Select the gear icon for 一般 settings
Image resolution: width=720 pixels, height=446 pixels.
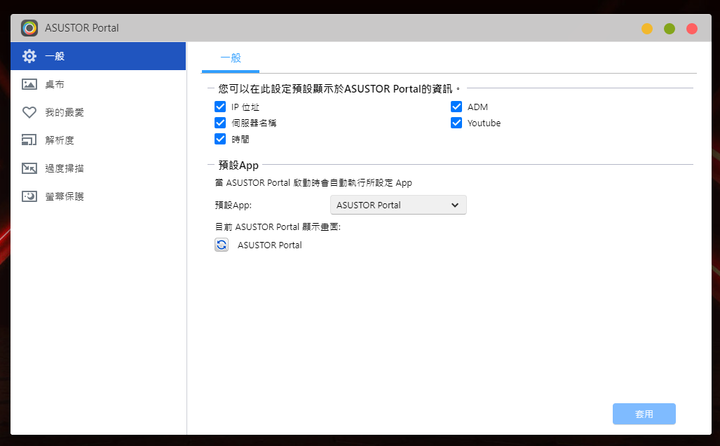pyautogui.click(x=29, y=56)
